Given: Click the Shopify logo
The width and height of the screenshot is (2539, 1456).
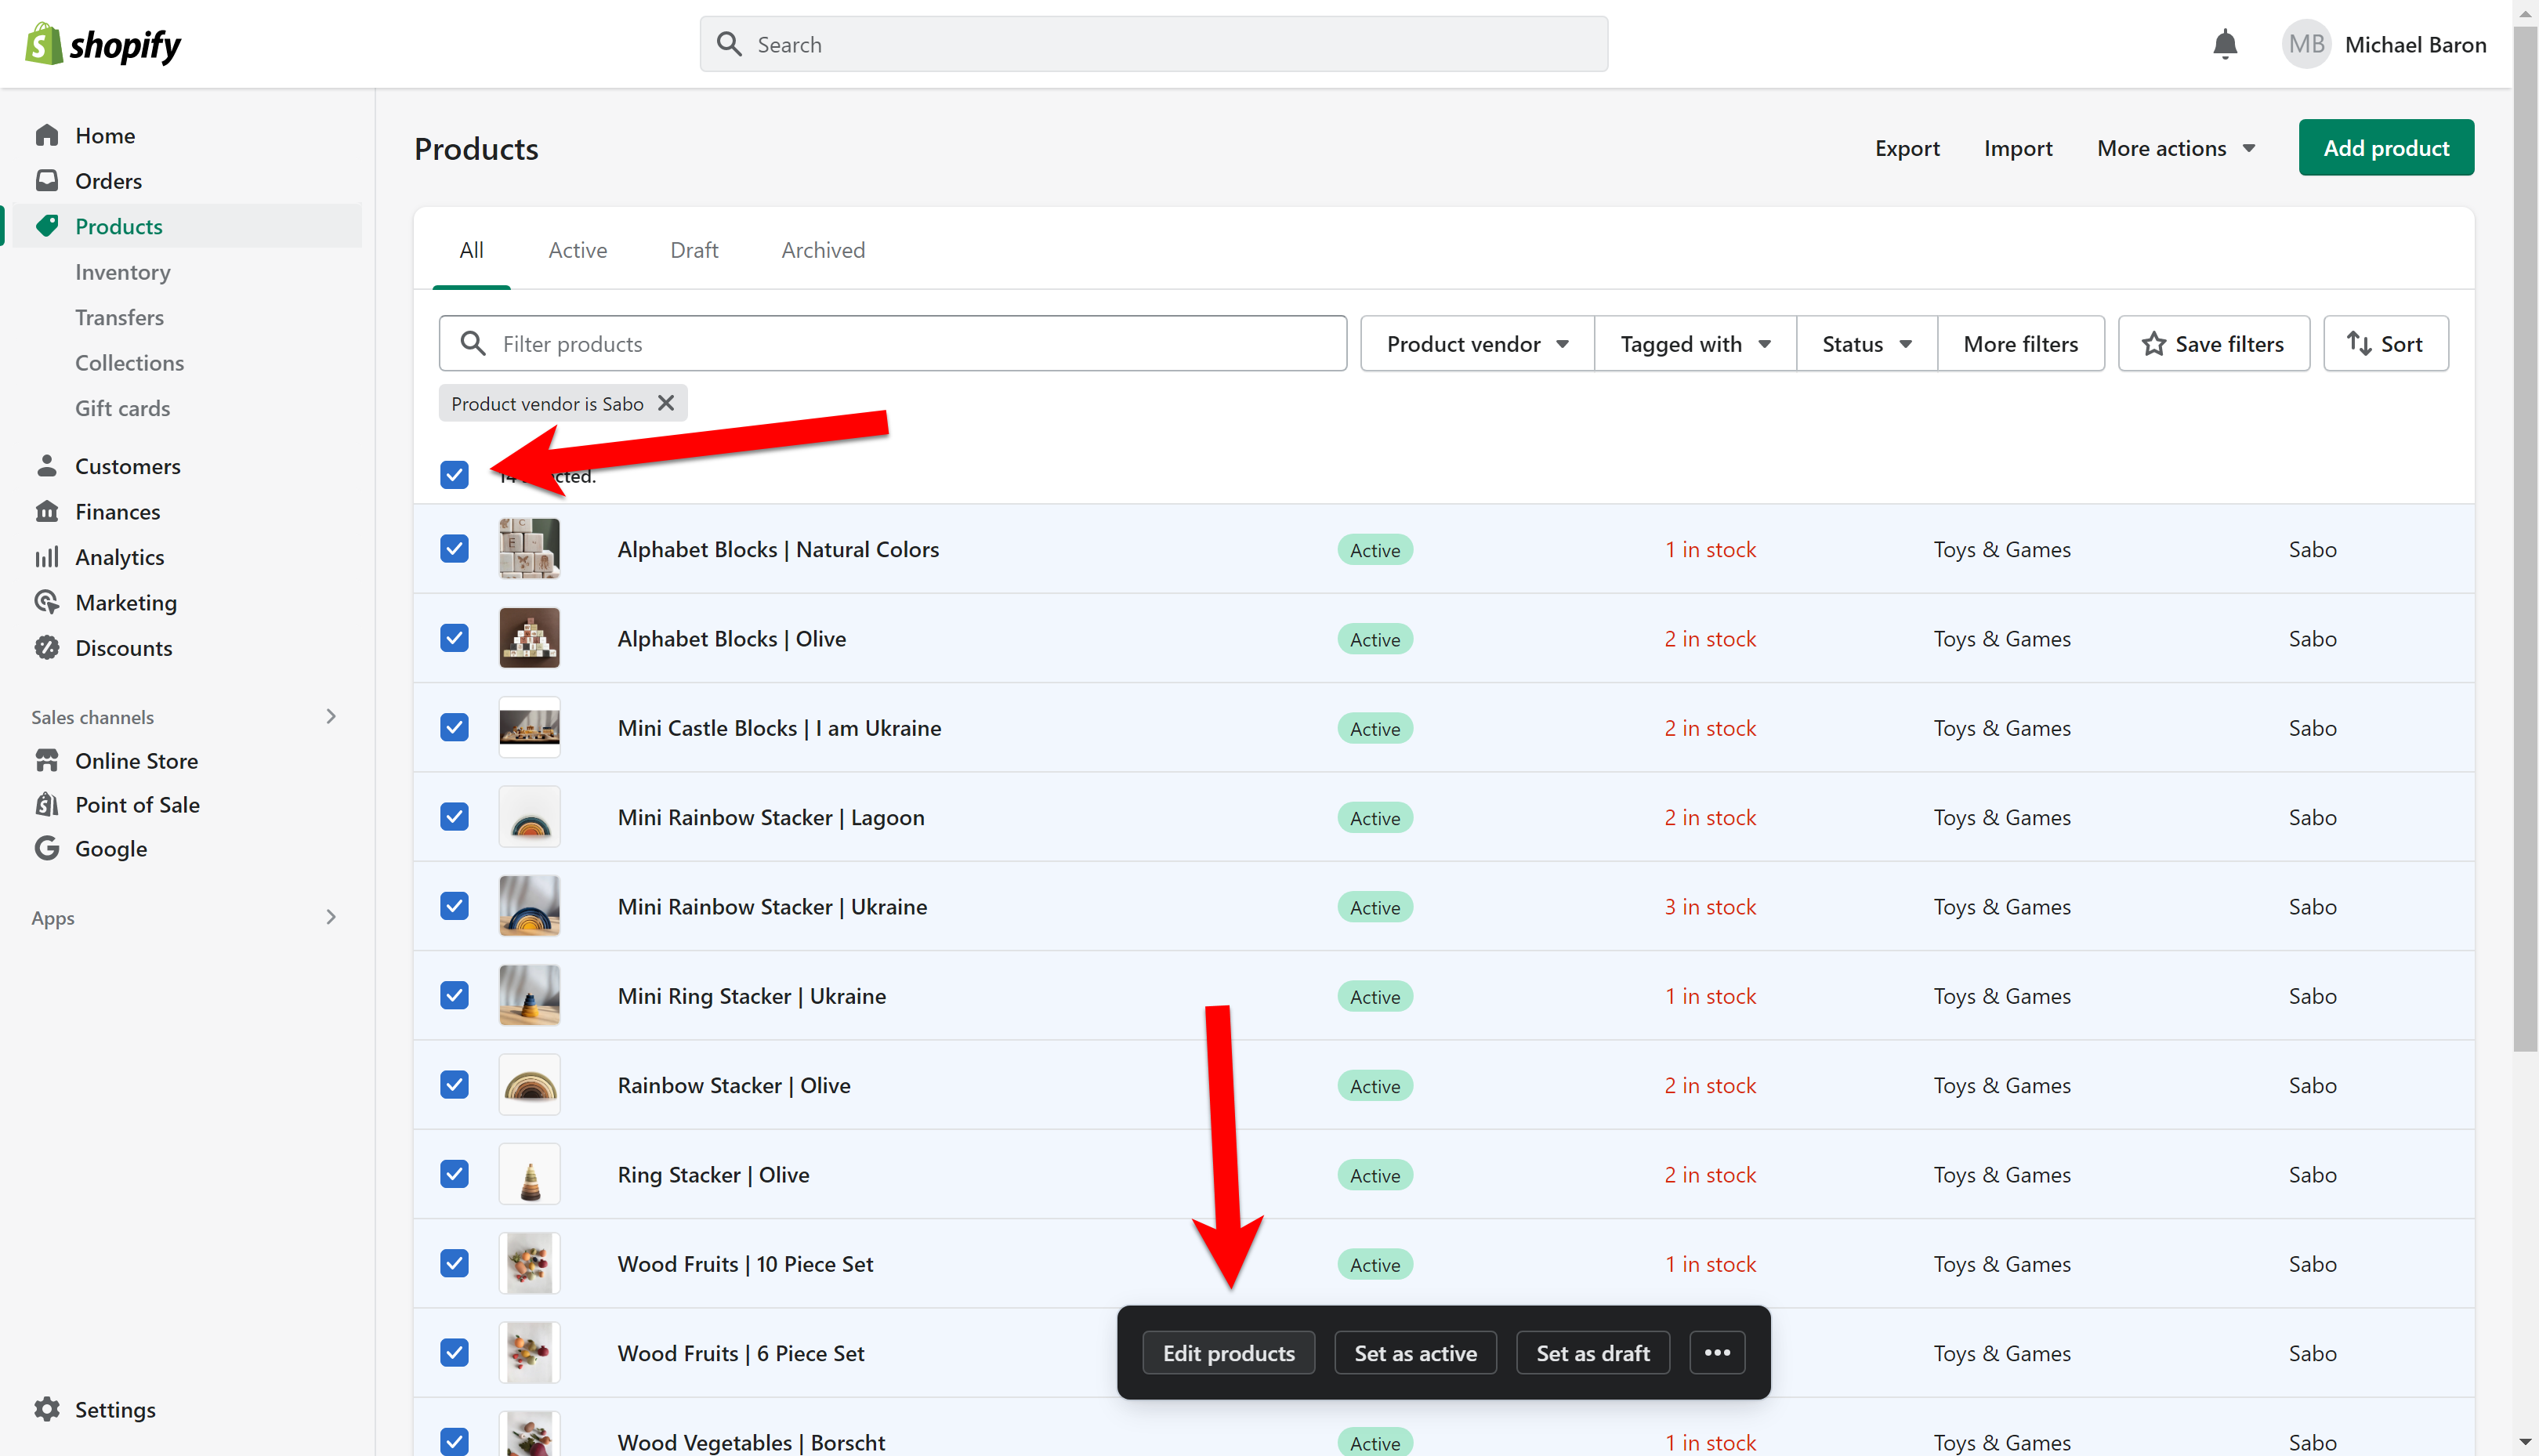Looking at the screenshot, I should point(102,44).
